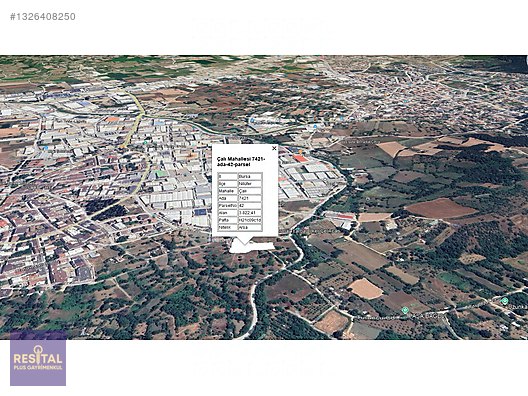Select the Nitelik Arsa value cell
Viewport: 528px width, 396px height.
(250, 227)
